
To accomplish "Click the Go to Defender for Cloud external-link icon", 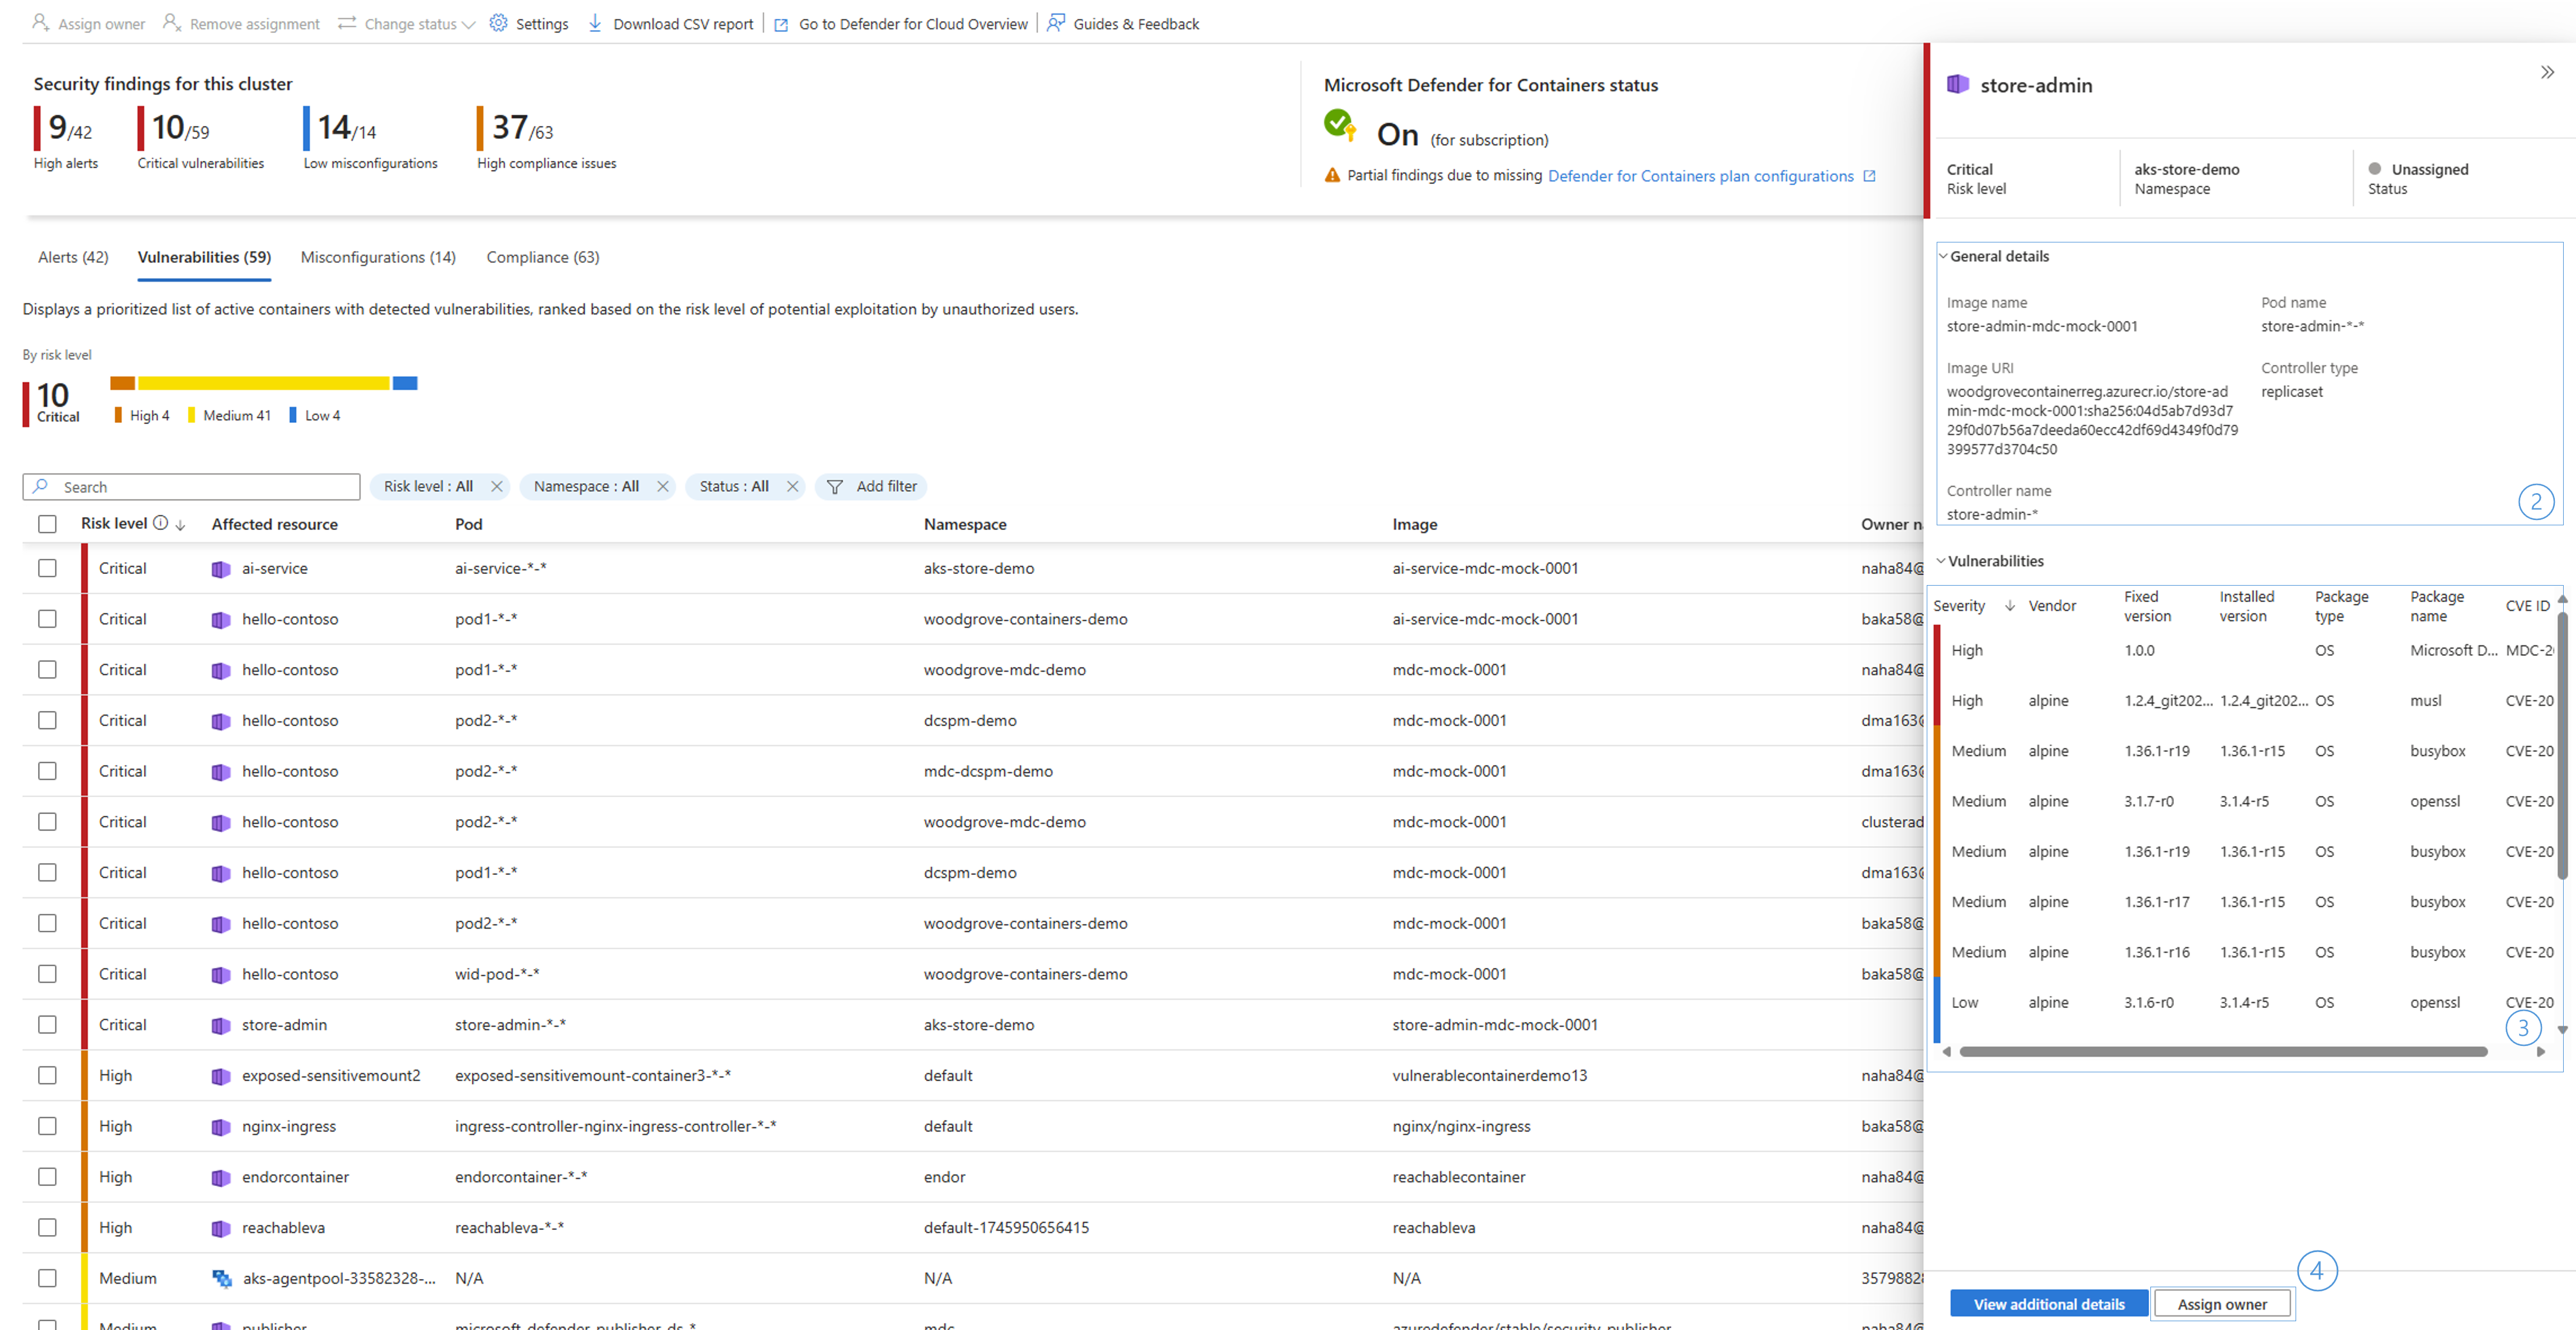I will 781,24.
